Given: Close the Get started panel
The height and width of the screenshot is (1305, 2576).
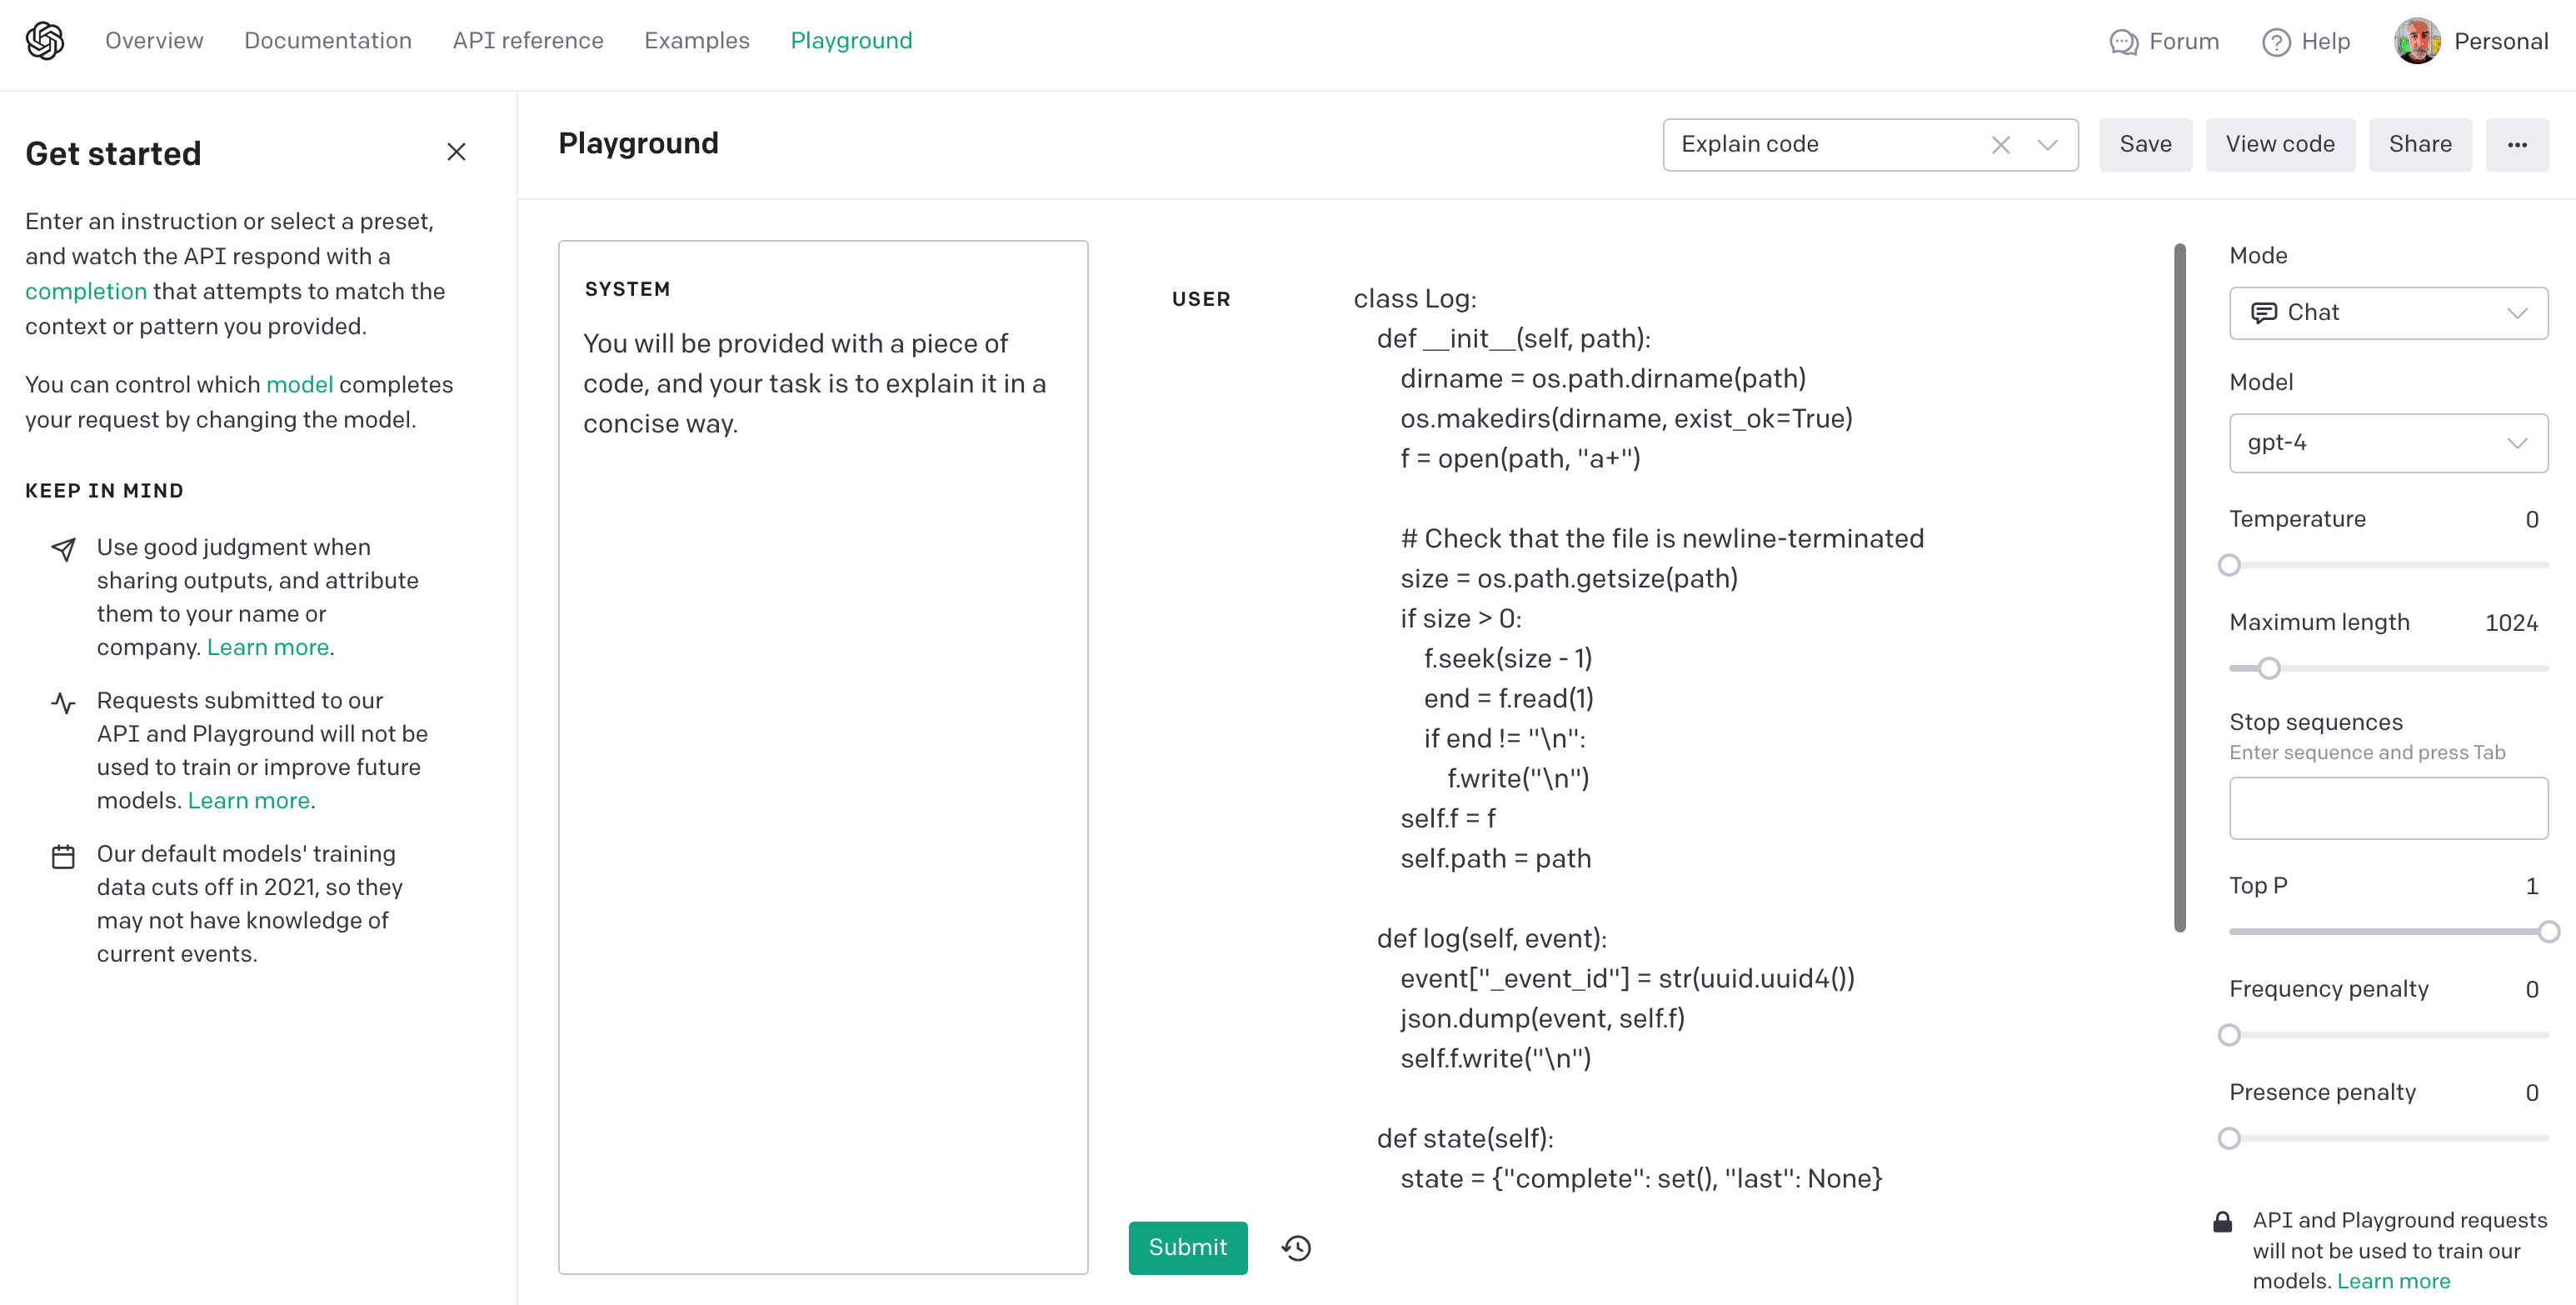Looking at the screenshot, I should tap(456, 152).
